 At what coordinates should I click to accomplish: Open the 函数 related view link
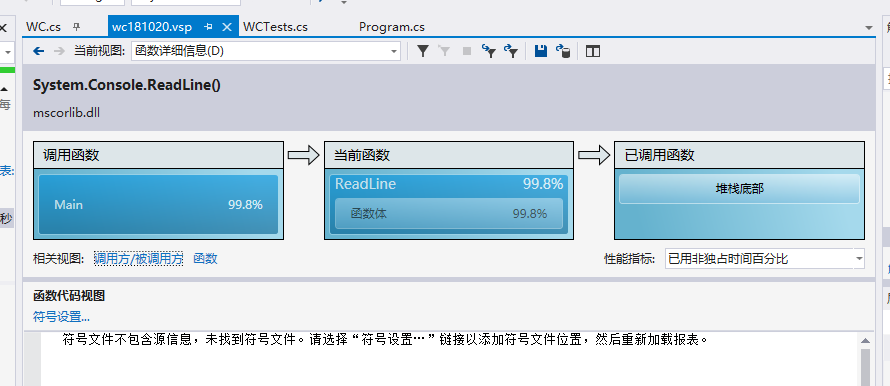coord(205,259)
